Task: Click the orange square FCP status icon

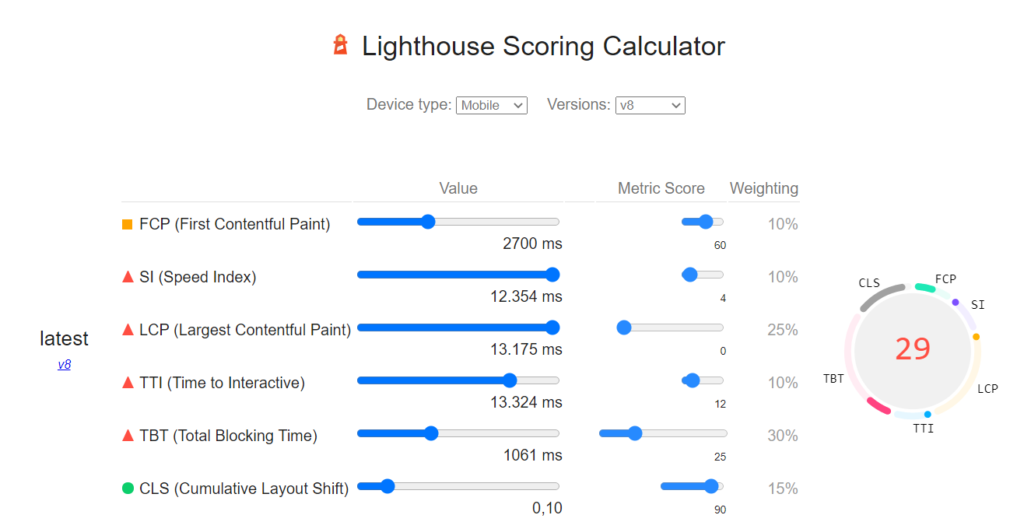Action: click(x=127, y=224)
